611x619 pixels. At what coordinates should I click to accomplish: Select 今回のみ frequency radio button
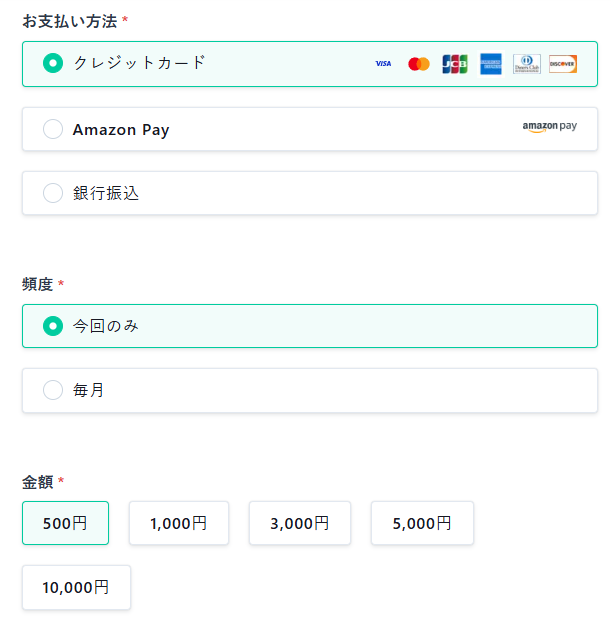(53, 326)
